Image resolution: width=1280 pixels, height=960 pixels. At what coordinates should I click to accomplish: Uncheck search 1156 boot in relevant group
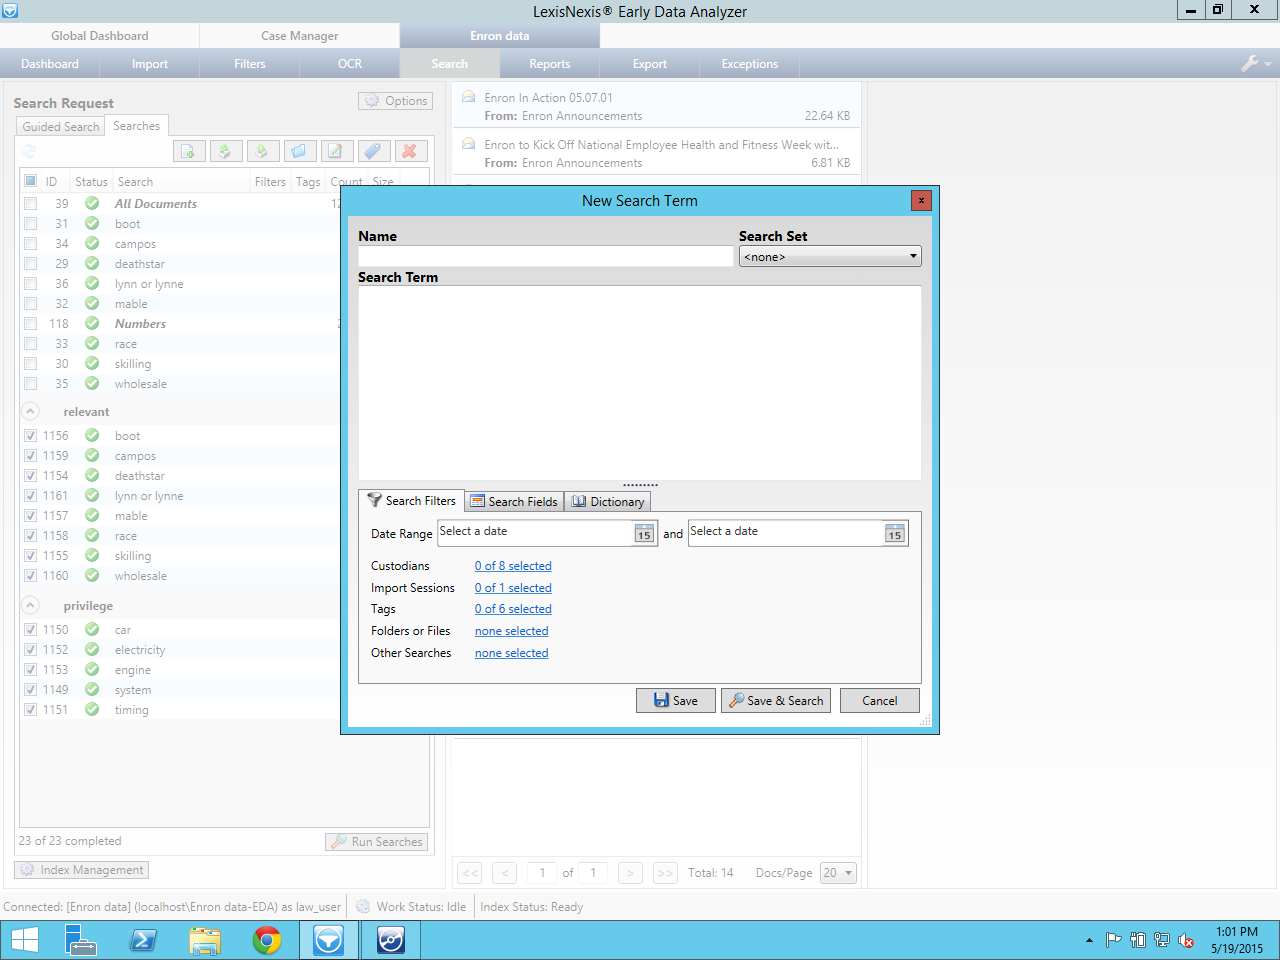31,436
